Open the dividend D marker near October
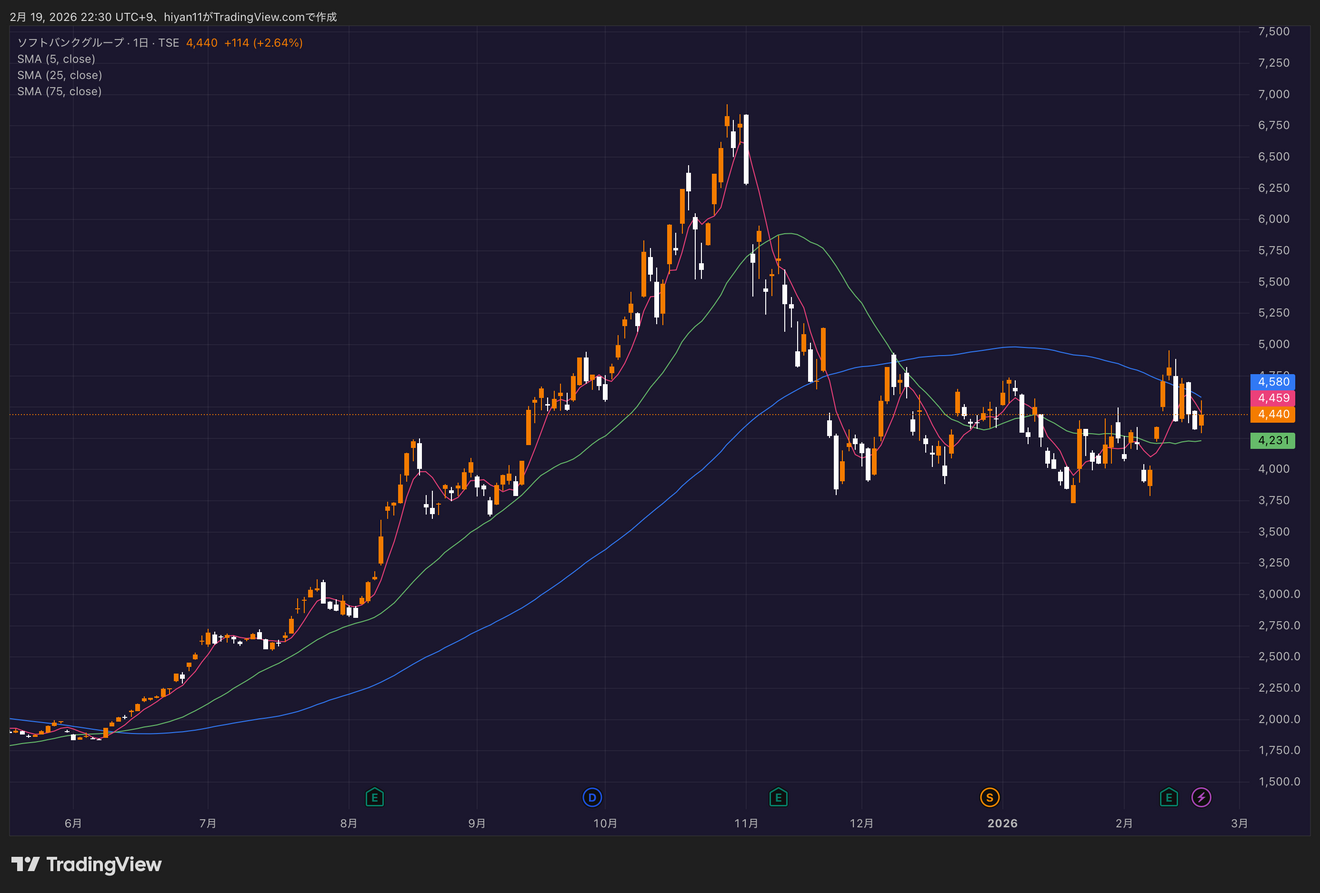Viewport: 1320px width, 893px height. [x=592, y=797]
